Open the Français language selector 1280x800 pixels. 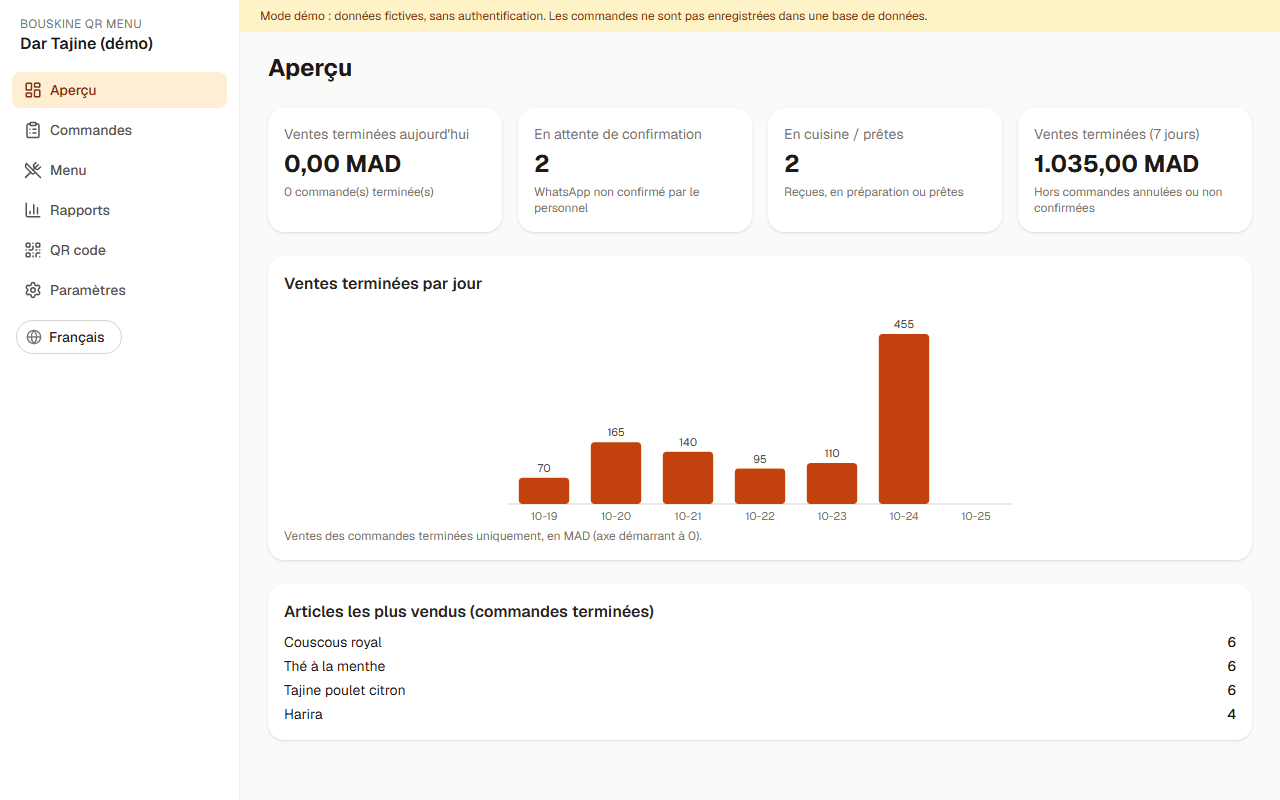coord(69,337)
